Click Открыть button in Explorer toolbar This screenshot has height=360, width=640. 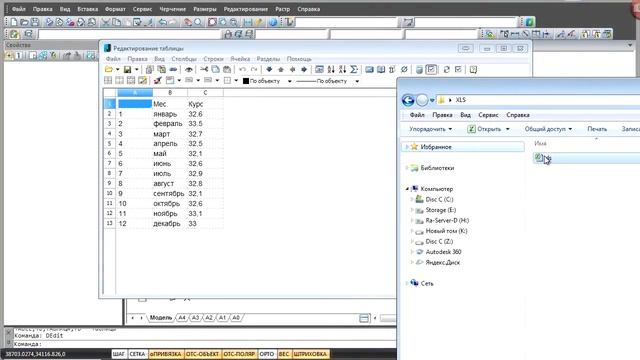tap(485, 129)
